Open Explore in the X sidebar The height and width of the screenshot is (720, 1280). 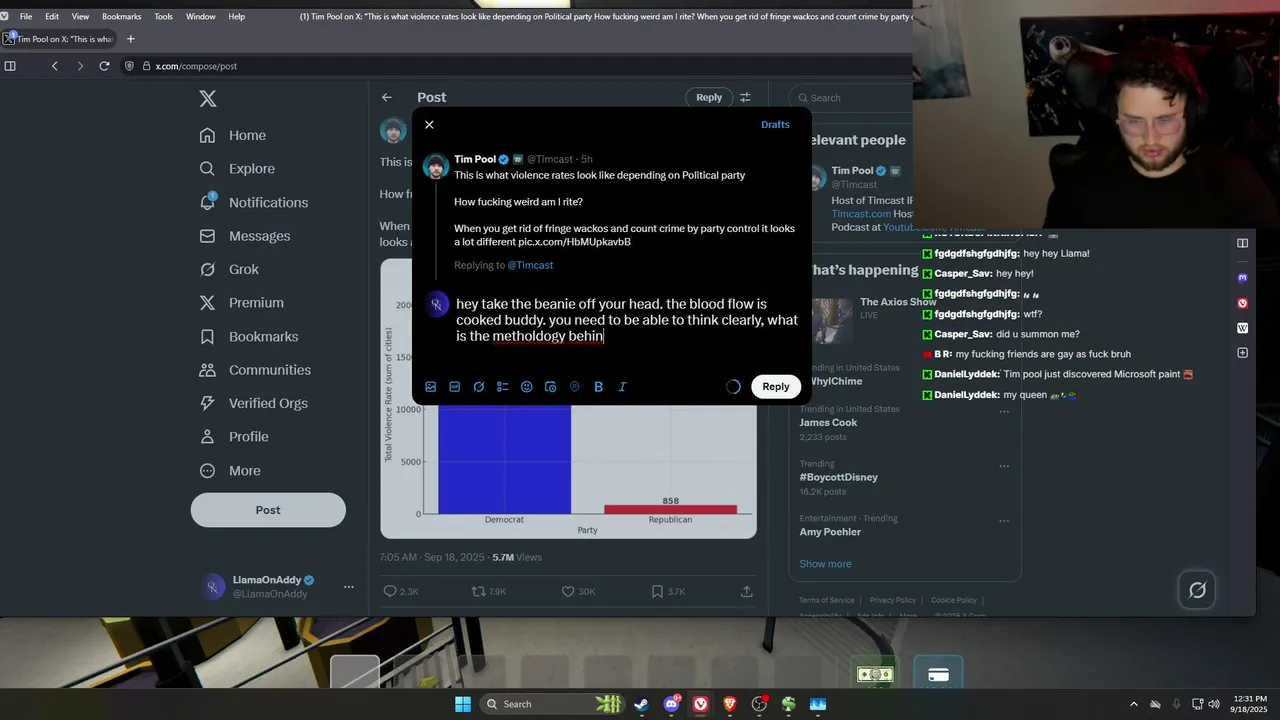pos(237,169)
